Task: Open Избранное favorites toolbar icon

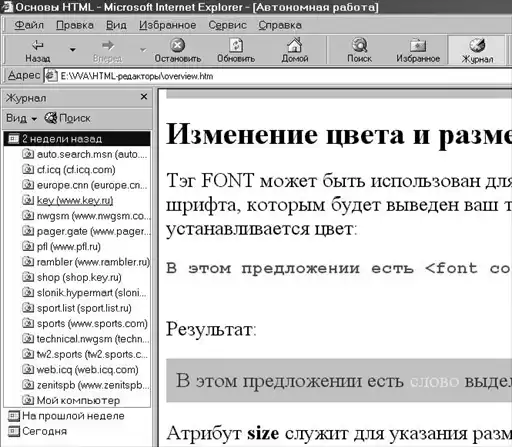Action: coord(418,45)
